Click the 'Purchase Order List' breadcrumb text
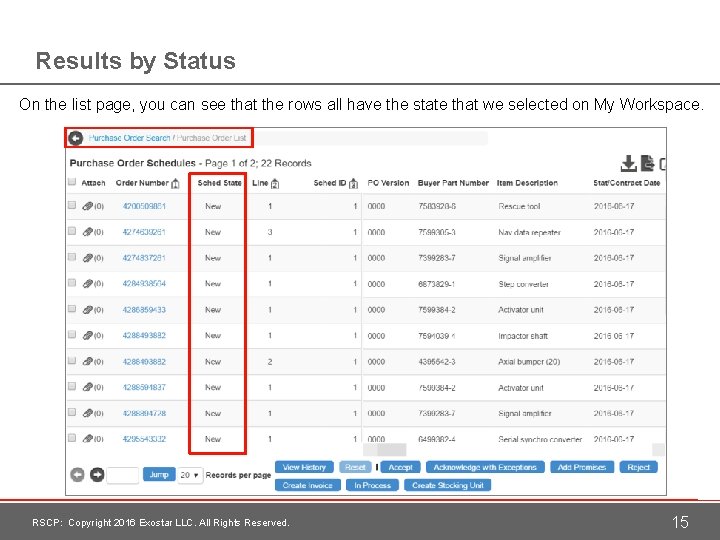Screen dimensions: 720x540 coord(212,138)
